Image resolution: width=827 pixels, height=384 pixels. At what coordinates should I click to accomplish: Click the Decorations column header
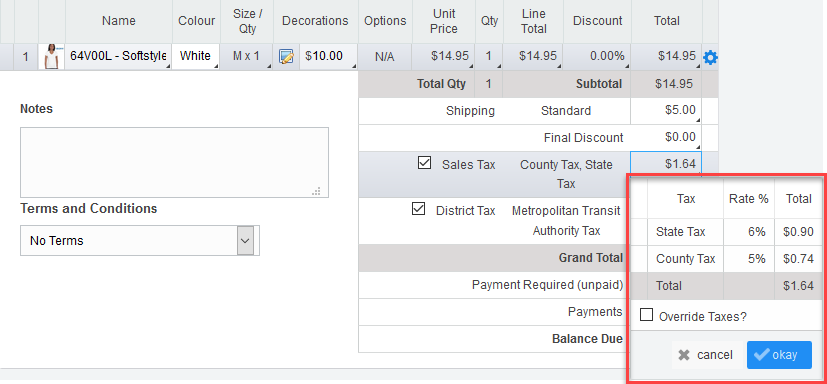tap(315, 21)
